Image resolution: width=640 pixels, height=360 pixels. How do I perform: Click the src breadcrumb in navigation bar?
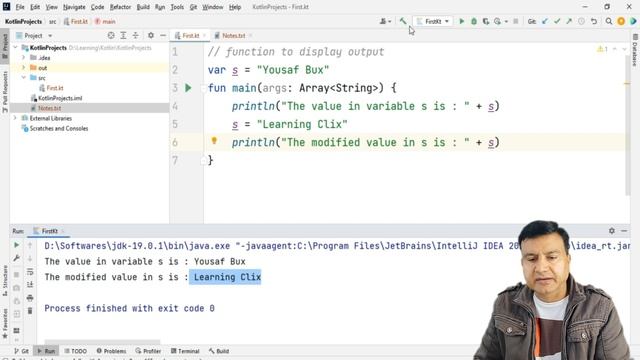(53, 21)
